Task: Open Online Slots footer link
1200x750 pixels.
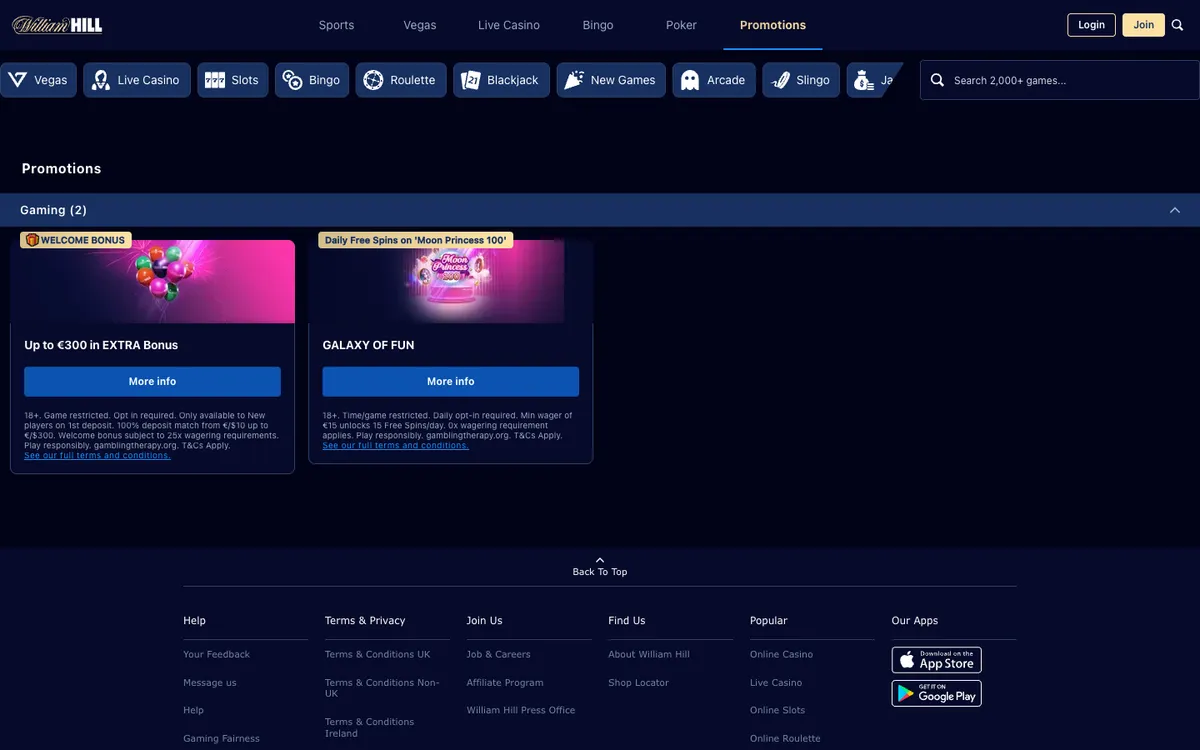Action: 777,710
